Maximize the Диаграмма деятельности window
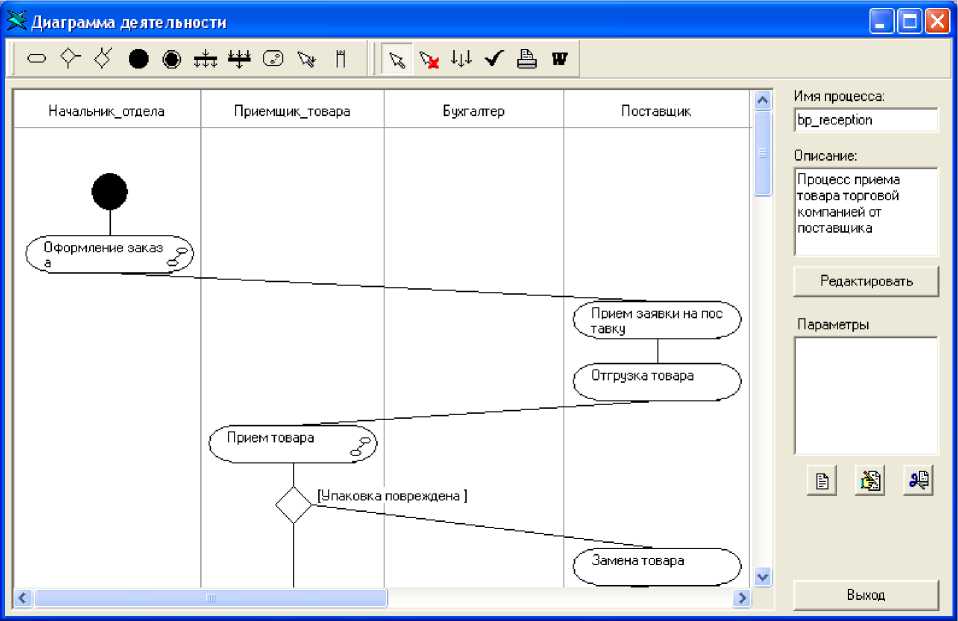 click(909, 21)
